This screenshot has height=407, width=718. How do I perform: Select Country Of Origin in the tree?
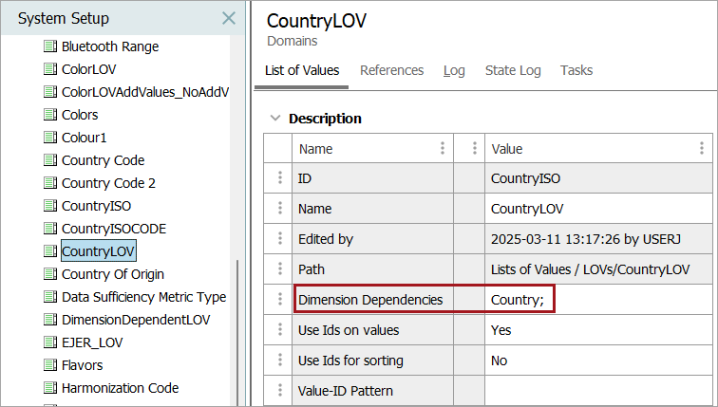tap(113, 274)
